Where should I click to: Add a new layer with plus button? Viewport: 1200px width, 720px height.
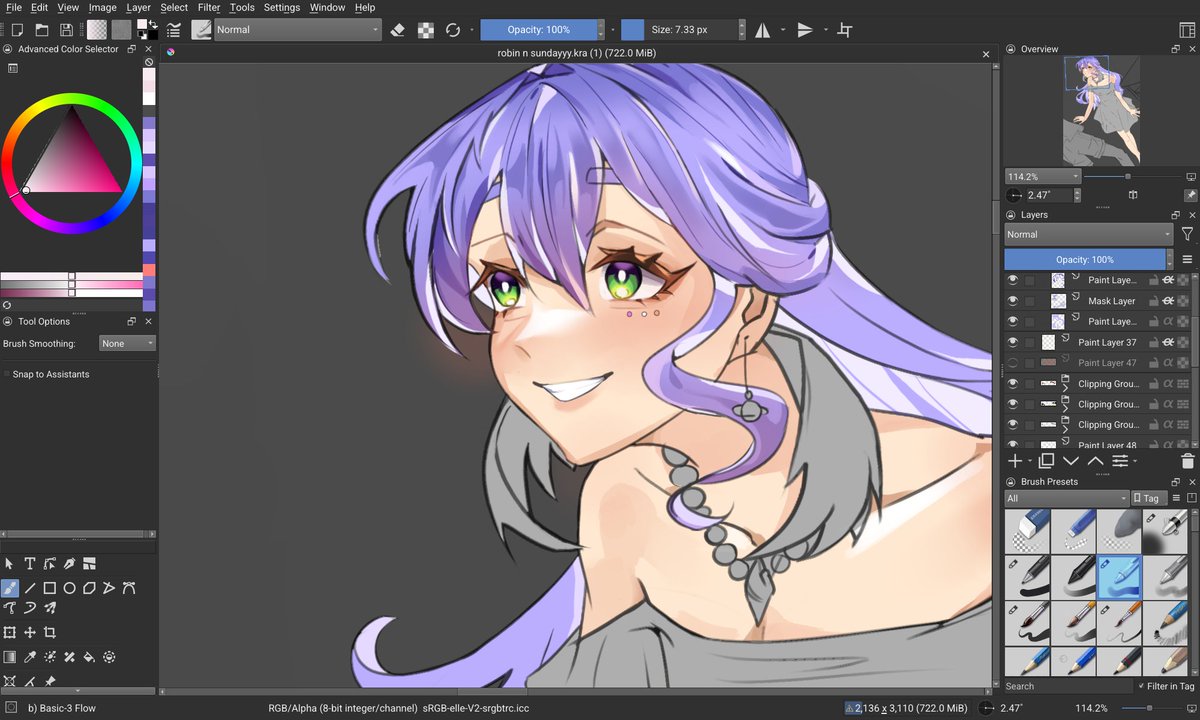click(1015, 461)
